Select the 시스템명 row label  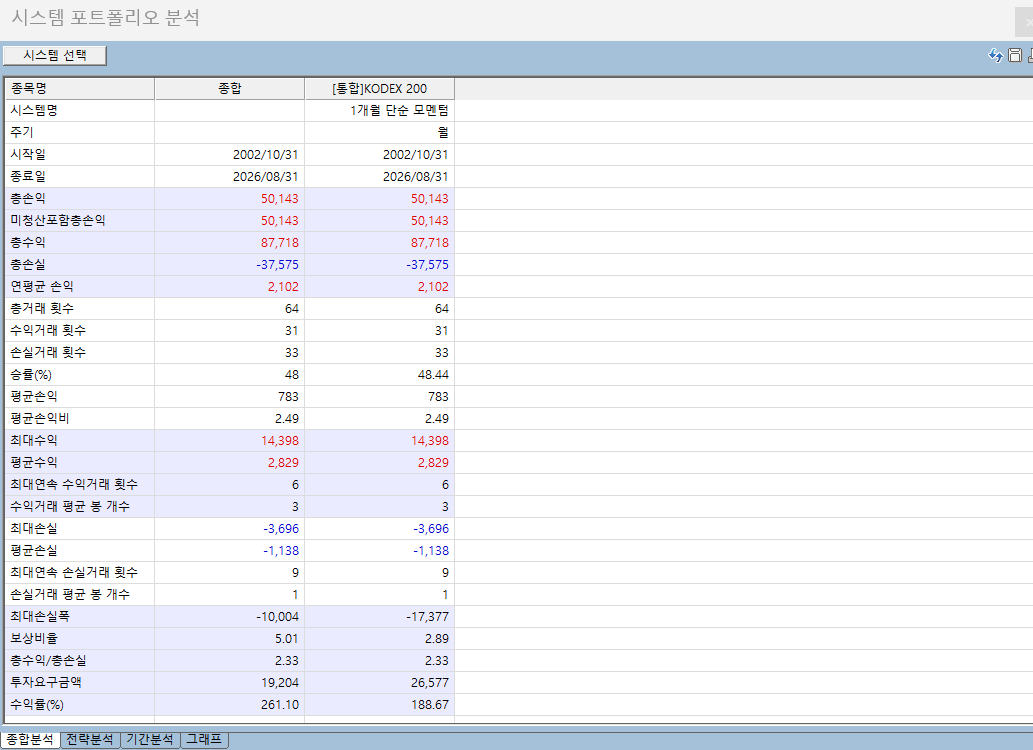[34, 111]
